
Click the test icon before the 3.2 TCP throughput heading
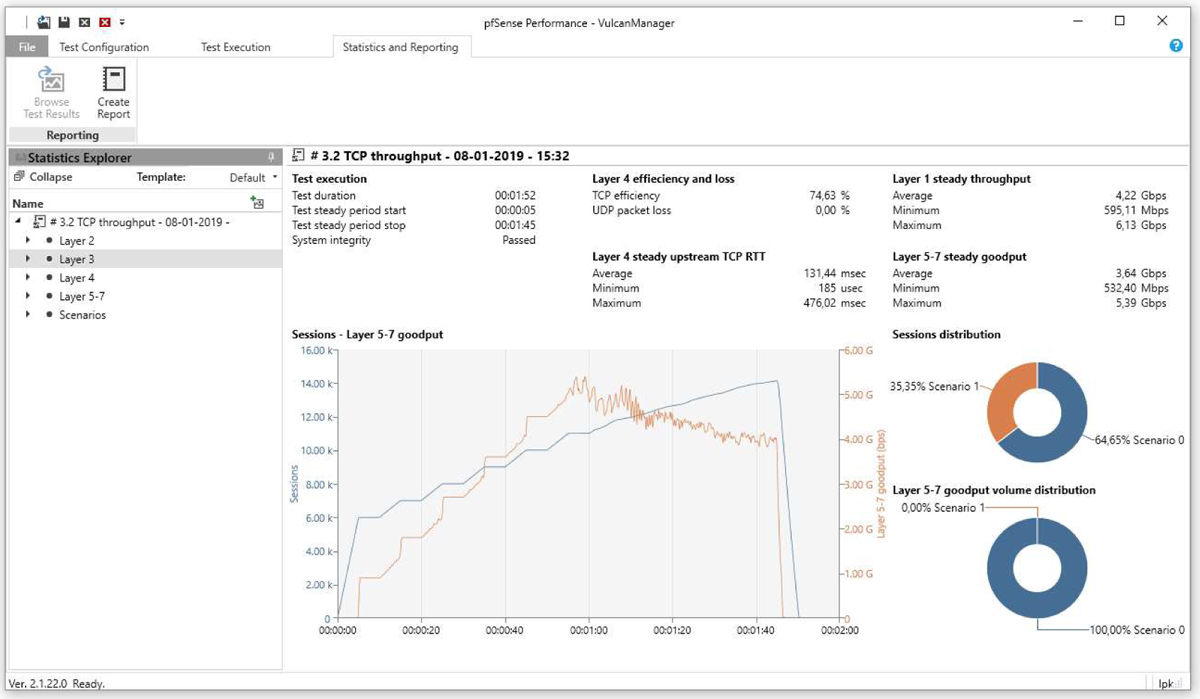pos(299,156)
